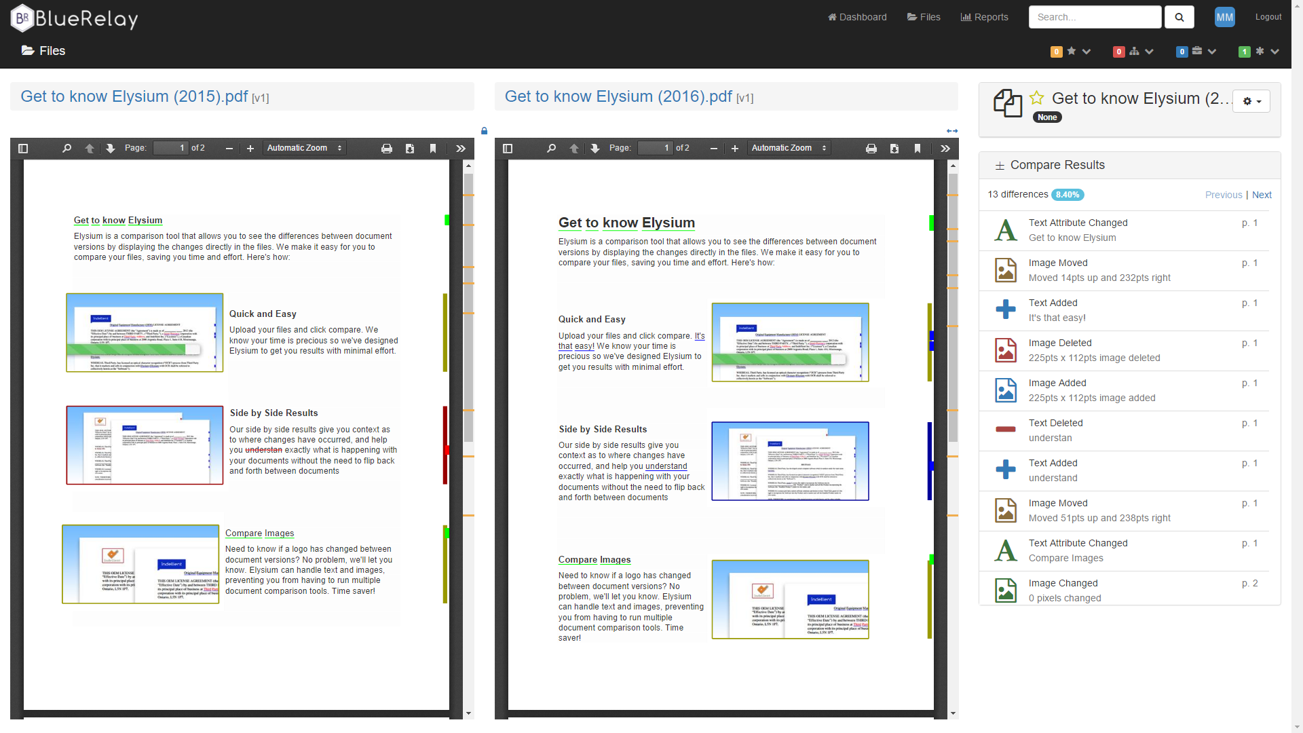Image resolution: width=1303 pixels, height=733 pixels.
Task: Click the swap documents arrows icon
Action: pyautogui.click(x=952, y=131)
